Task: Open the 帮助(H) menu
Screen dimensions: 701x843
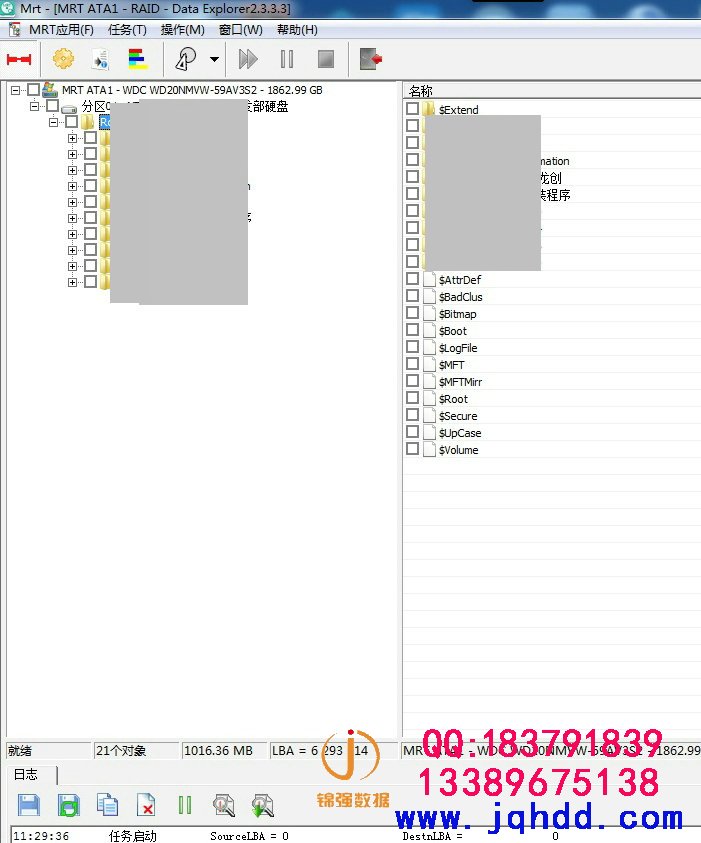Action: [297, 30]
